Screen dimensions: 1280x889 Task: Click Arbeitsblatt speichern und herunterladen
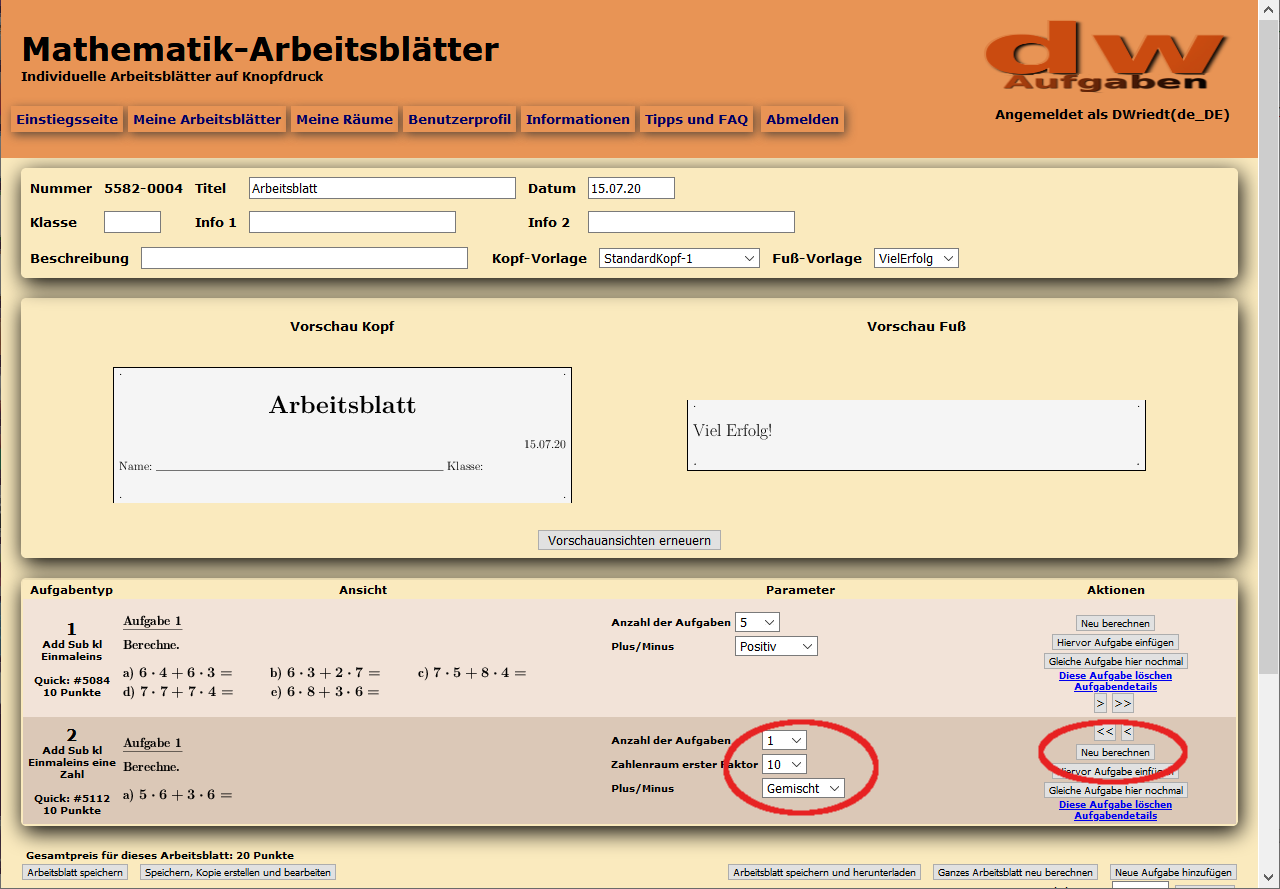[x=825, y=872]
